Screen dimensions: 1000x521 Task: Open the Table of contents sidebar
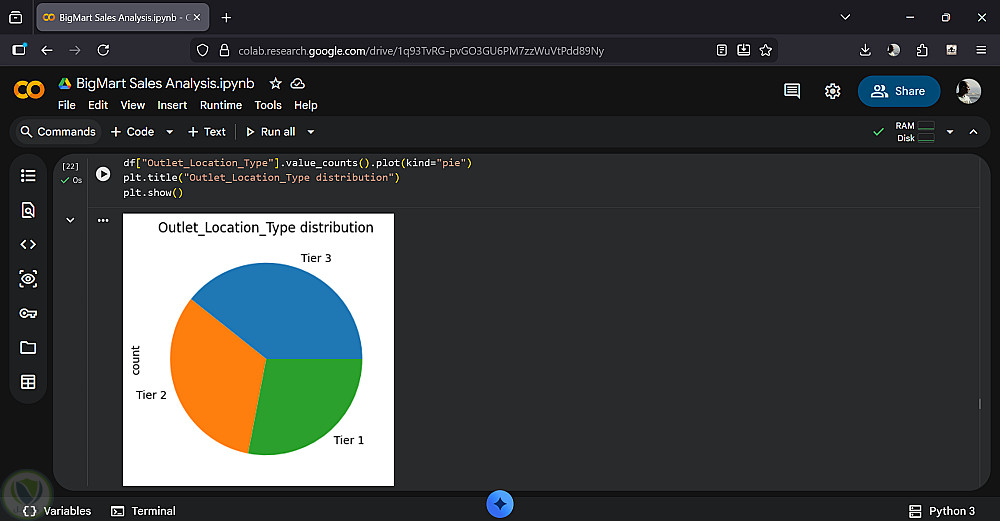pos(28,175)
